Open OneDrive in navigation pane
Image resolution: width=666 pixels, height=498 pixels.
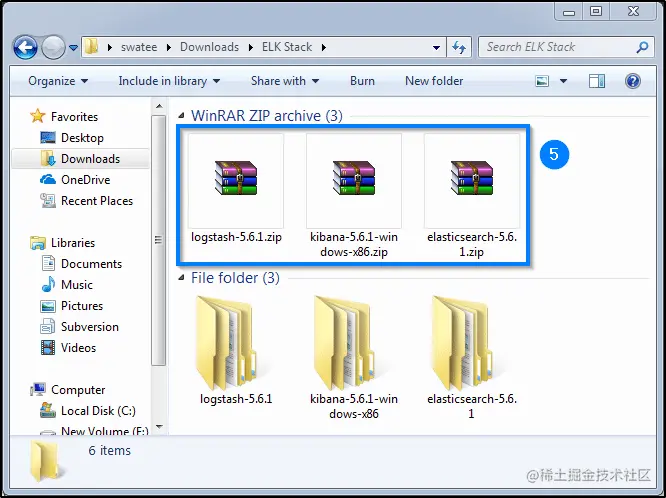coord(85,180)
